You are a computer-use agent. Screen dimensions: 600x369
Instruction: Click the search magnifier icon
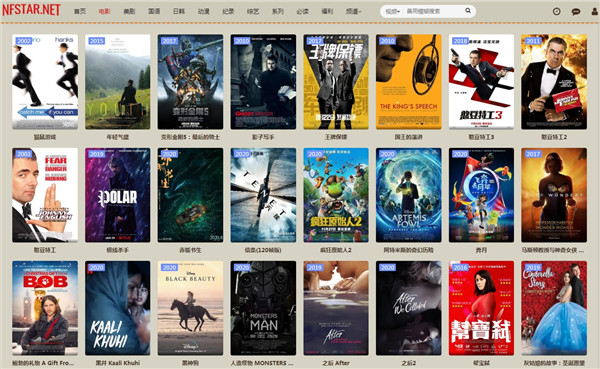(x=468, y=11)
